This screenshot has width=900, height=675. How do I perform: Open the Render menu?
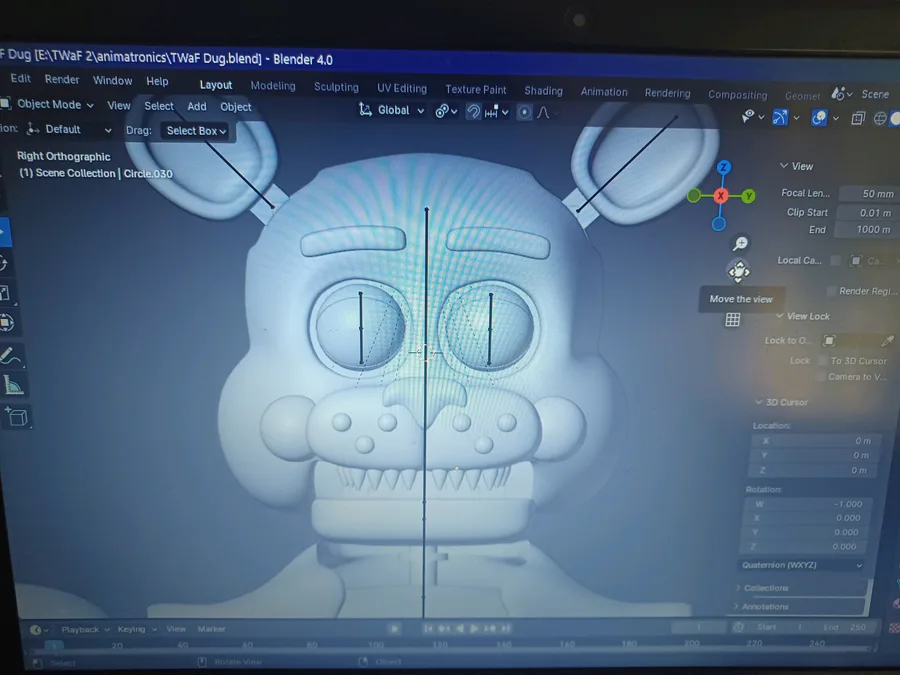click(62, 79)
